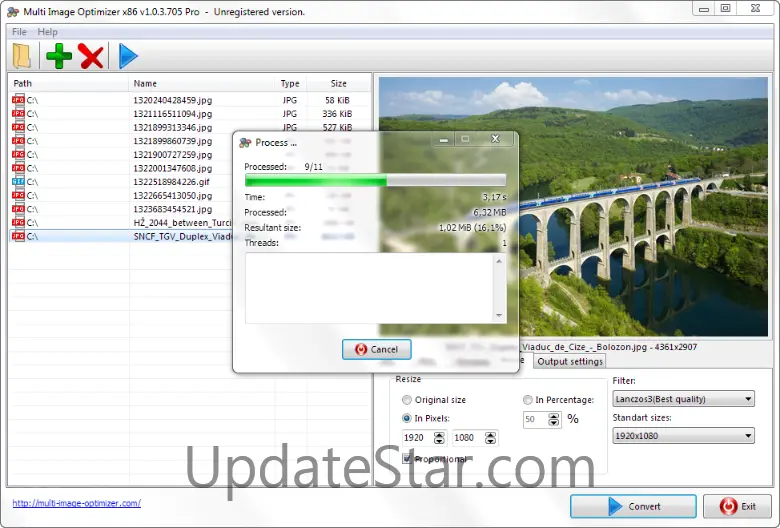
Task: Remove selected file with the red X icon
Action: coord(91,56)
